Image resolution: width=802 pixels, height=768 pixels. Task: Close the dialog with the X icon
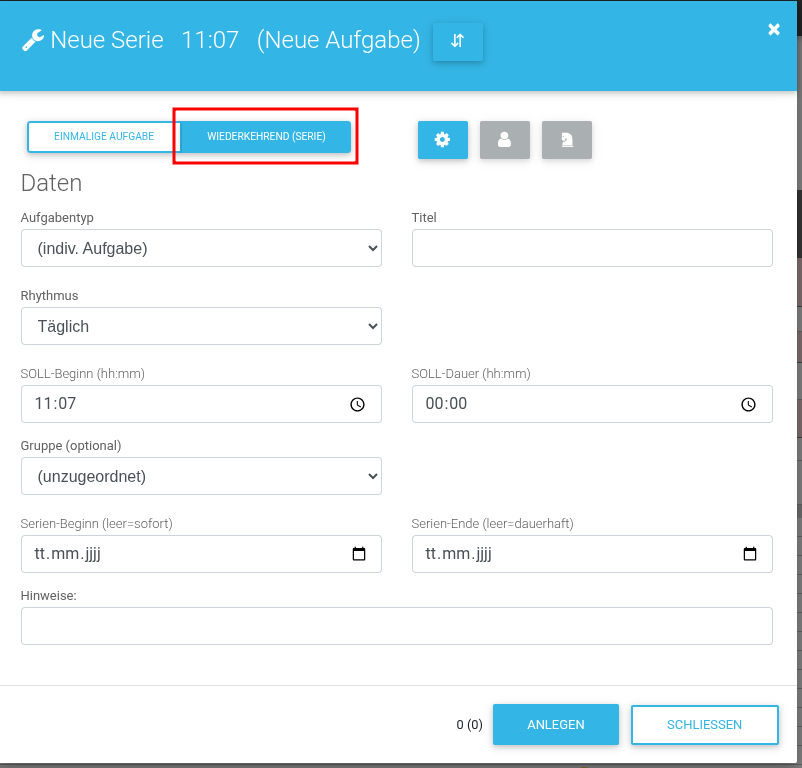coord(773,30)
